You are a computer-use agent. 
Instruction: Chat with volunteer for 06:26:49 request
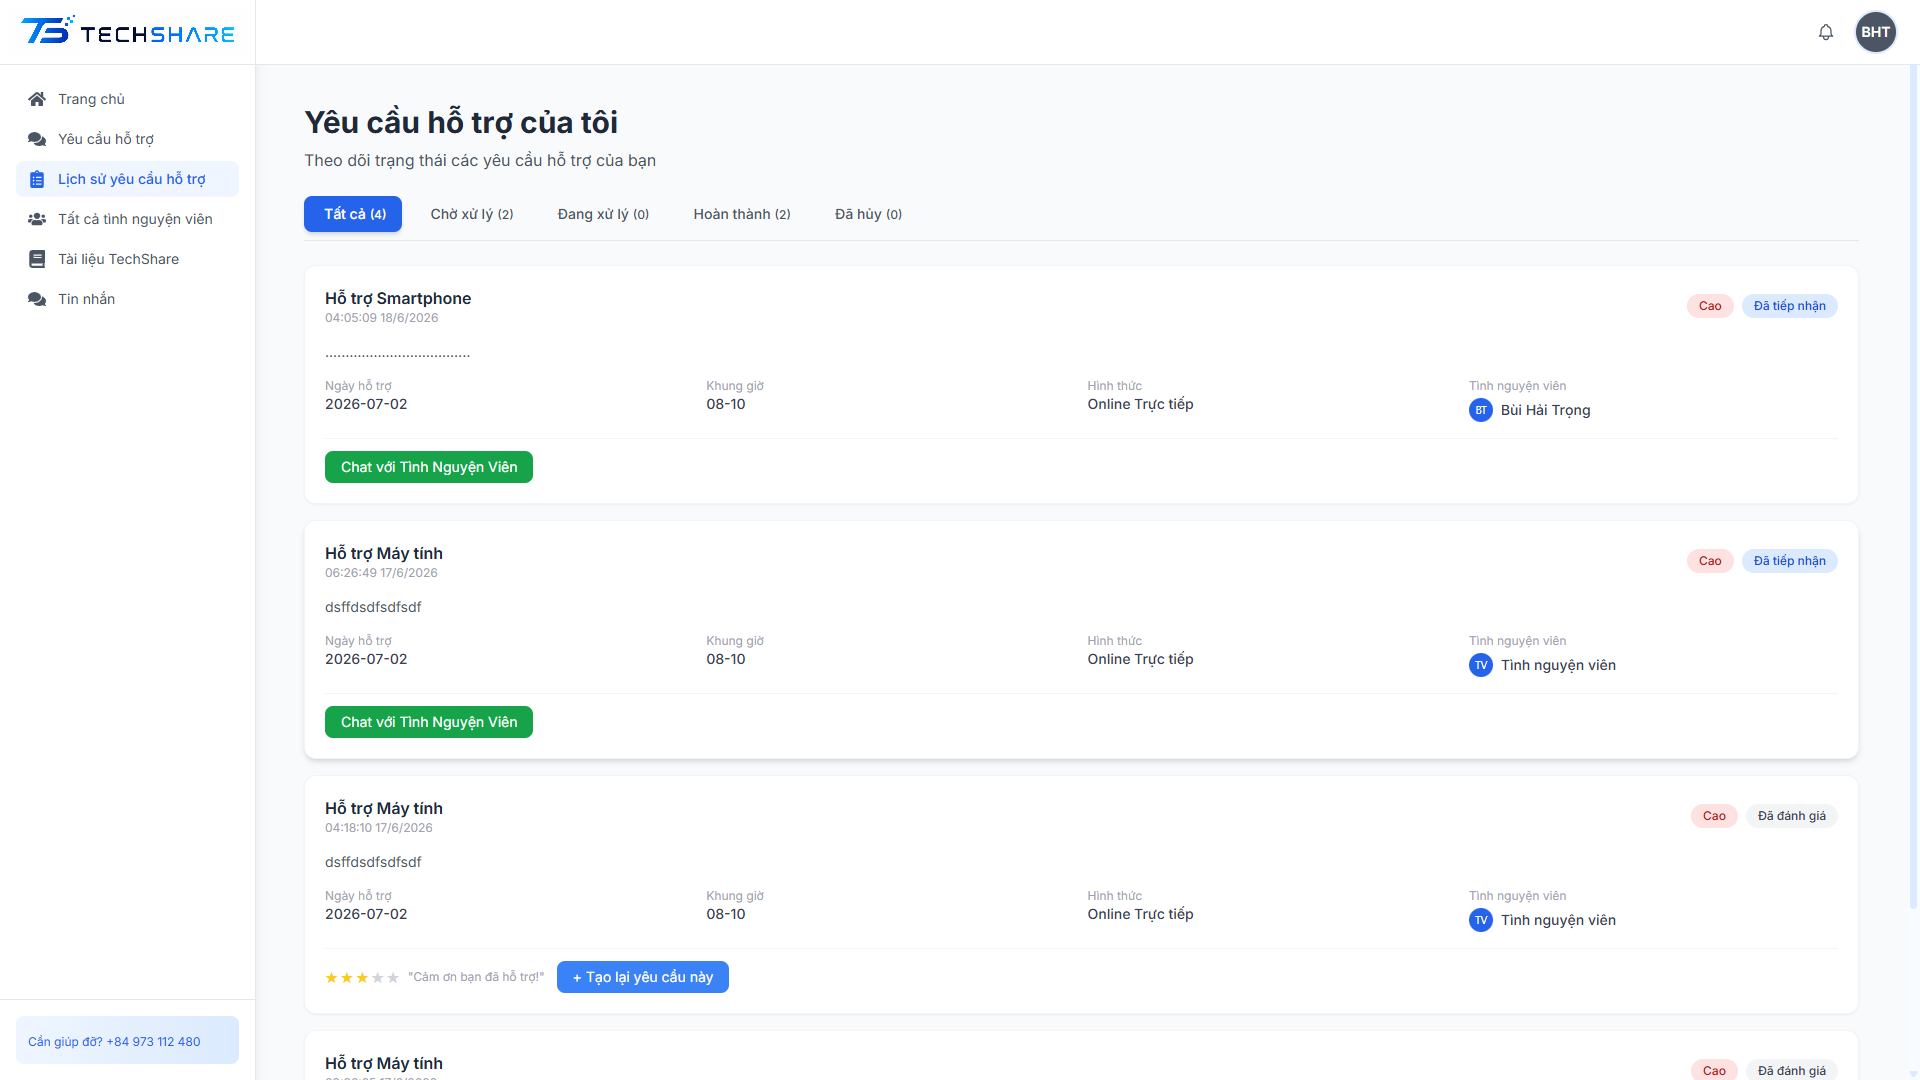tap(429, 722)
